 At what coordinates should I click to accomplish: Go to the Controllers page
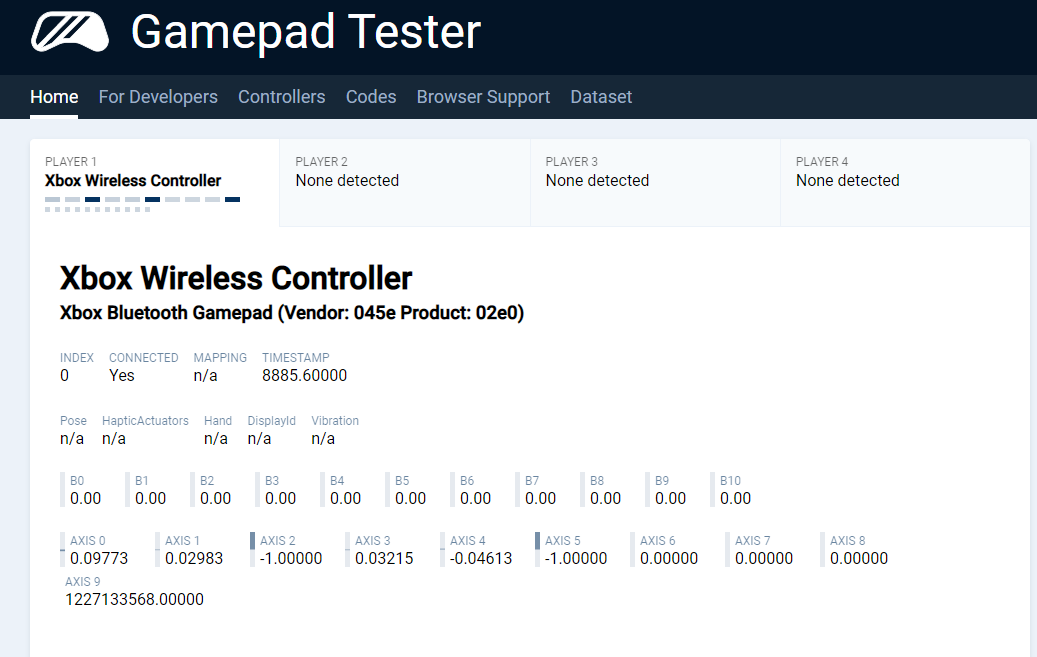(x=282, y=97)
